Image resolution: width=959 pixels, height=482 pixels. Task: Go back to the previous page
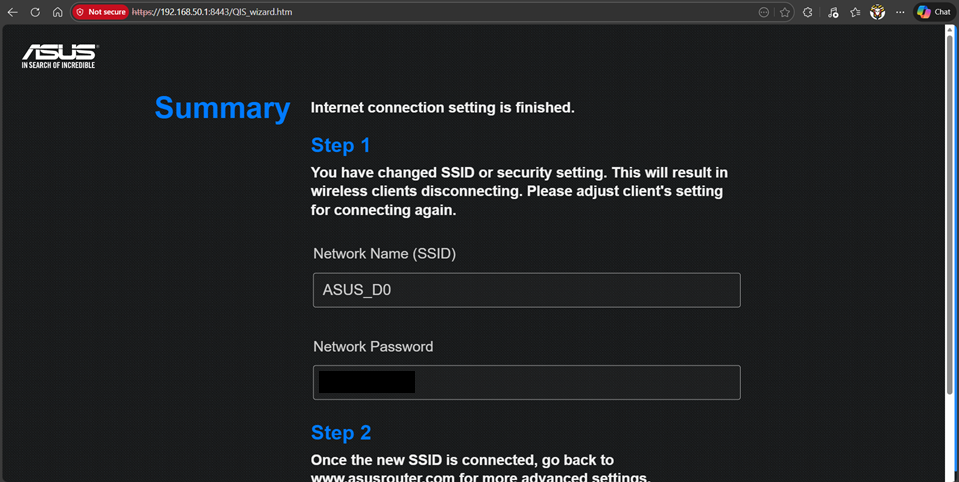pos(12,12)
